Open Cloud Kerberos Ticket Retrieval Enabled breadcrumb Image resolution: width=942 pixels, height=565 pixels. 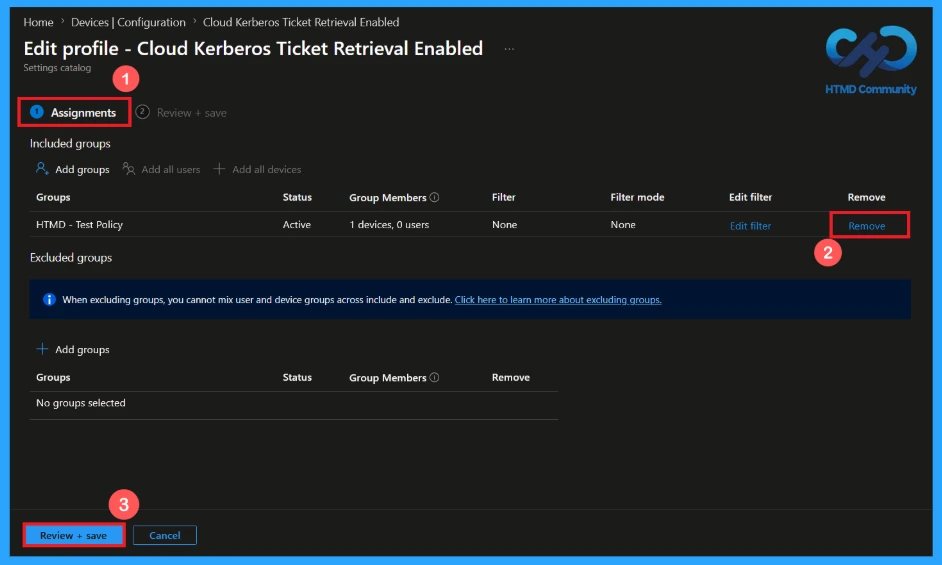pos(301,22)
